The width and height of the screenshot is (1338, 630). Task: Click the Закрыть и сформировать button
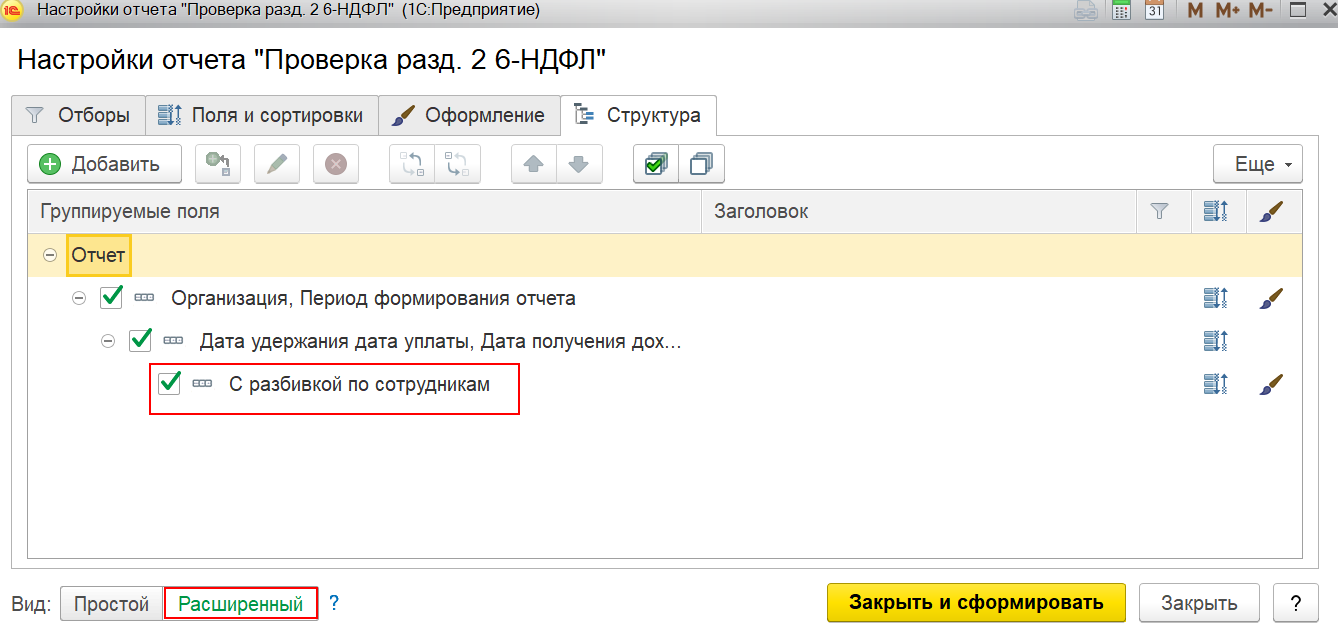pos(976,603)
